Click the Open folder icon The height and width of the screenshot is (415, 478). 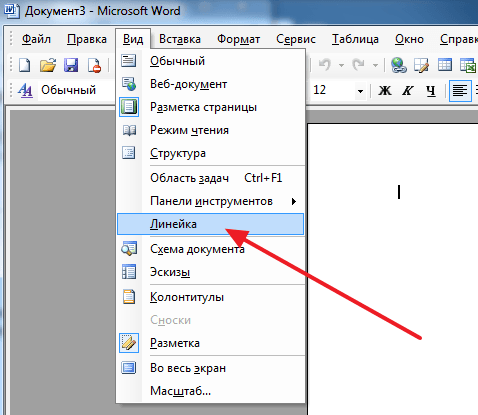pos(48,65)
